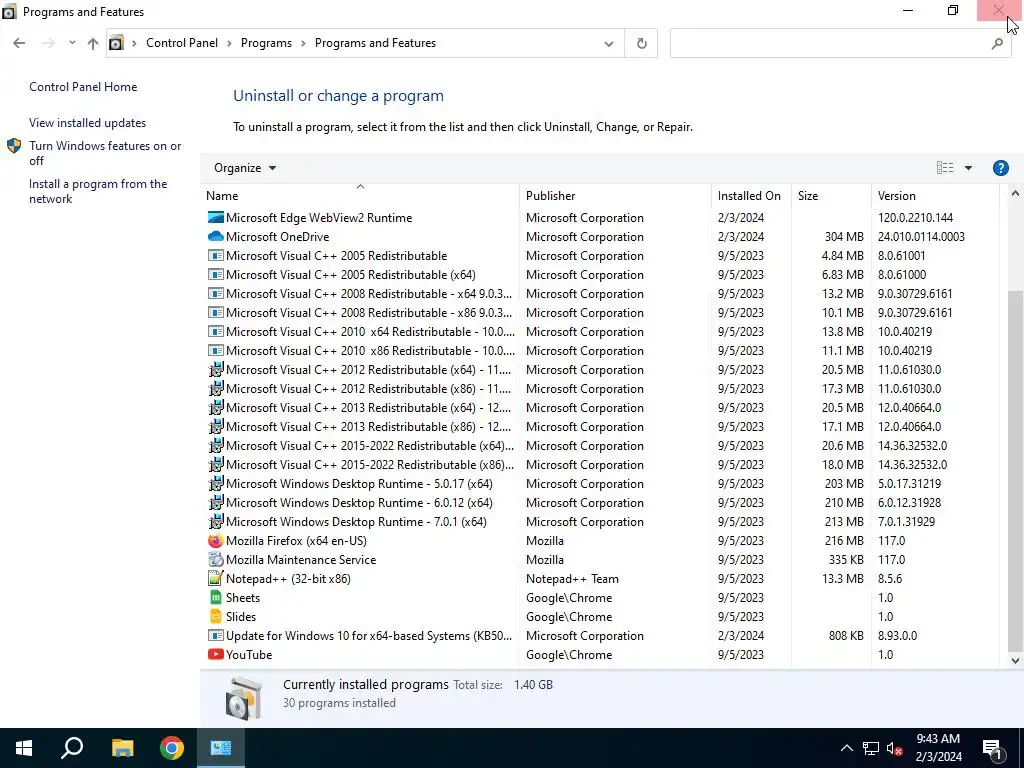Click the Visual C++ 2005 Redistributable (x64) icon
Screen dimensions: 1024x768
coord(216,274)
